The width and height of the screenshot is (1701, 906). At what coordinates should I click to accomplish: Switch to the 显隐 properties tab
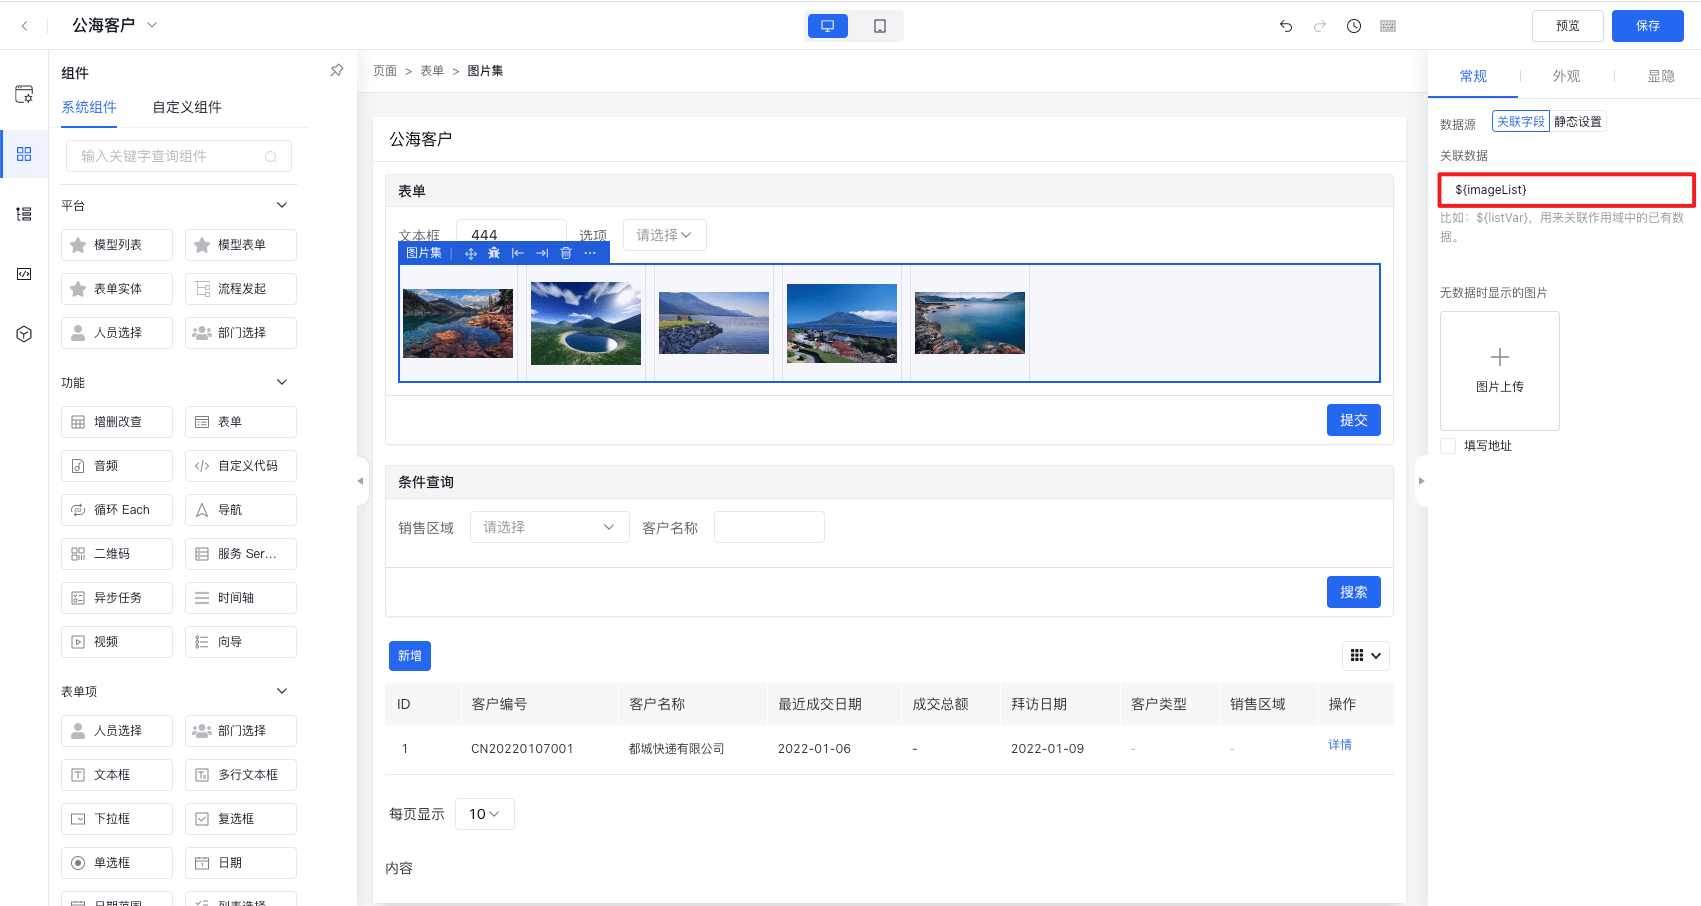click(x=1661, y=76)
